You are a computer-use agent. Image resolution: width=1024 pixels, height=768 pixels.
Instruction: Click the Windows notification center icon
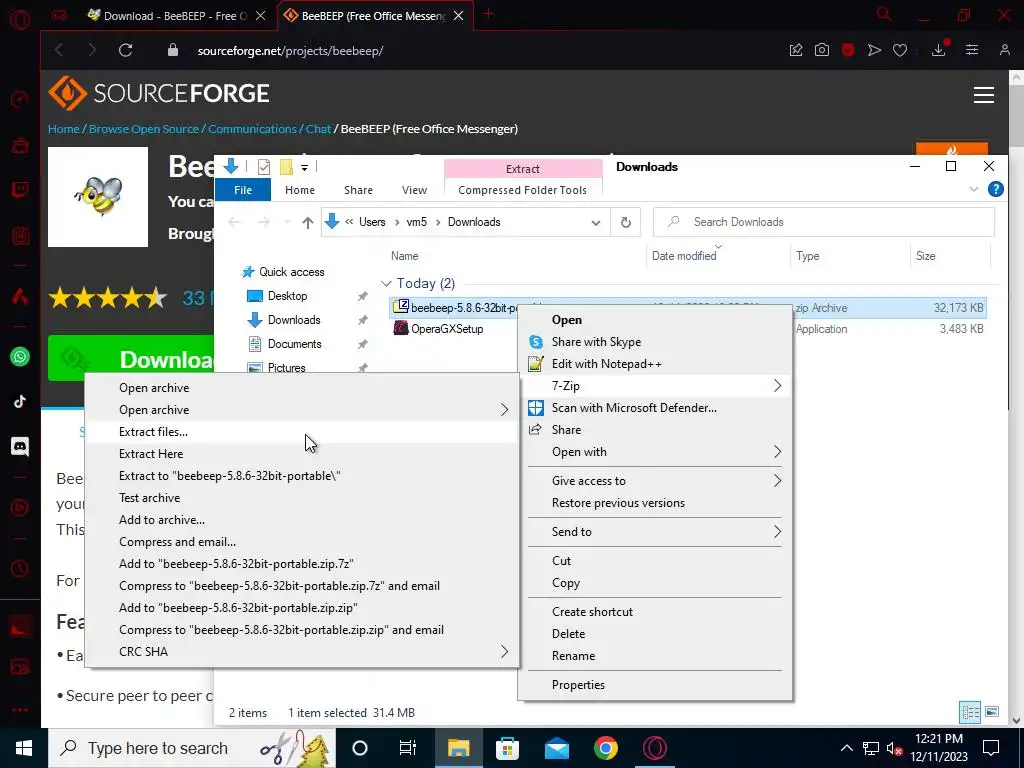(991, 748)
